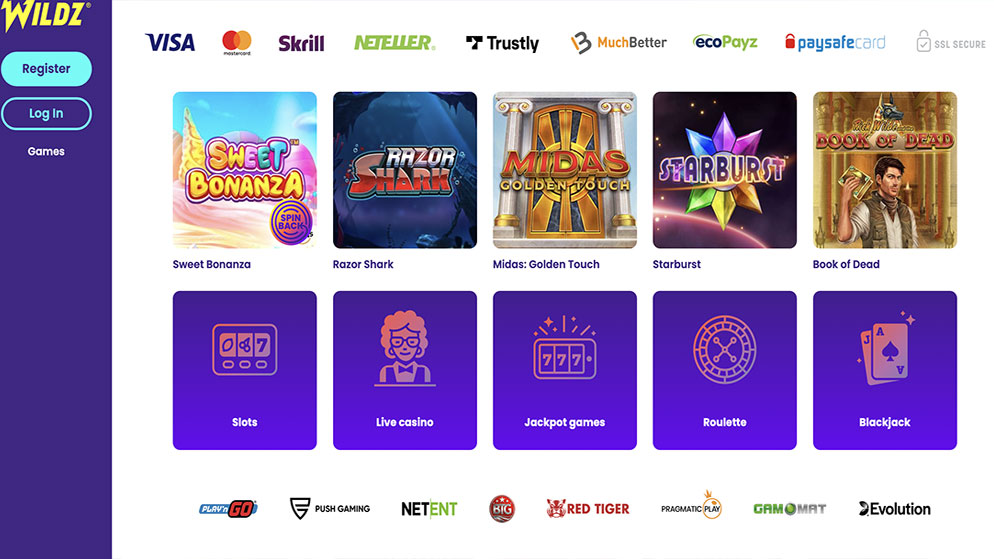This screenshot has height=559, width=994.
Task: Click the Play'n GO provider logo
Action: click(x=228, y=508)
